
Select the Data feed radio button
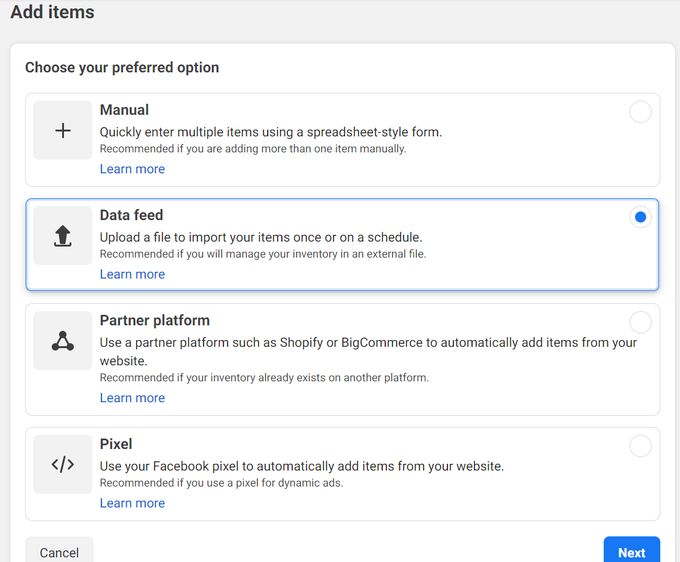640,217
